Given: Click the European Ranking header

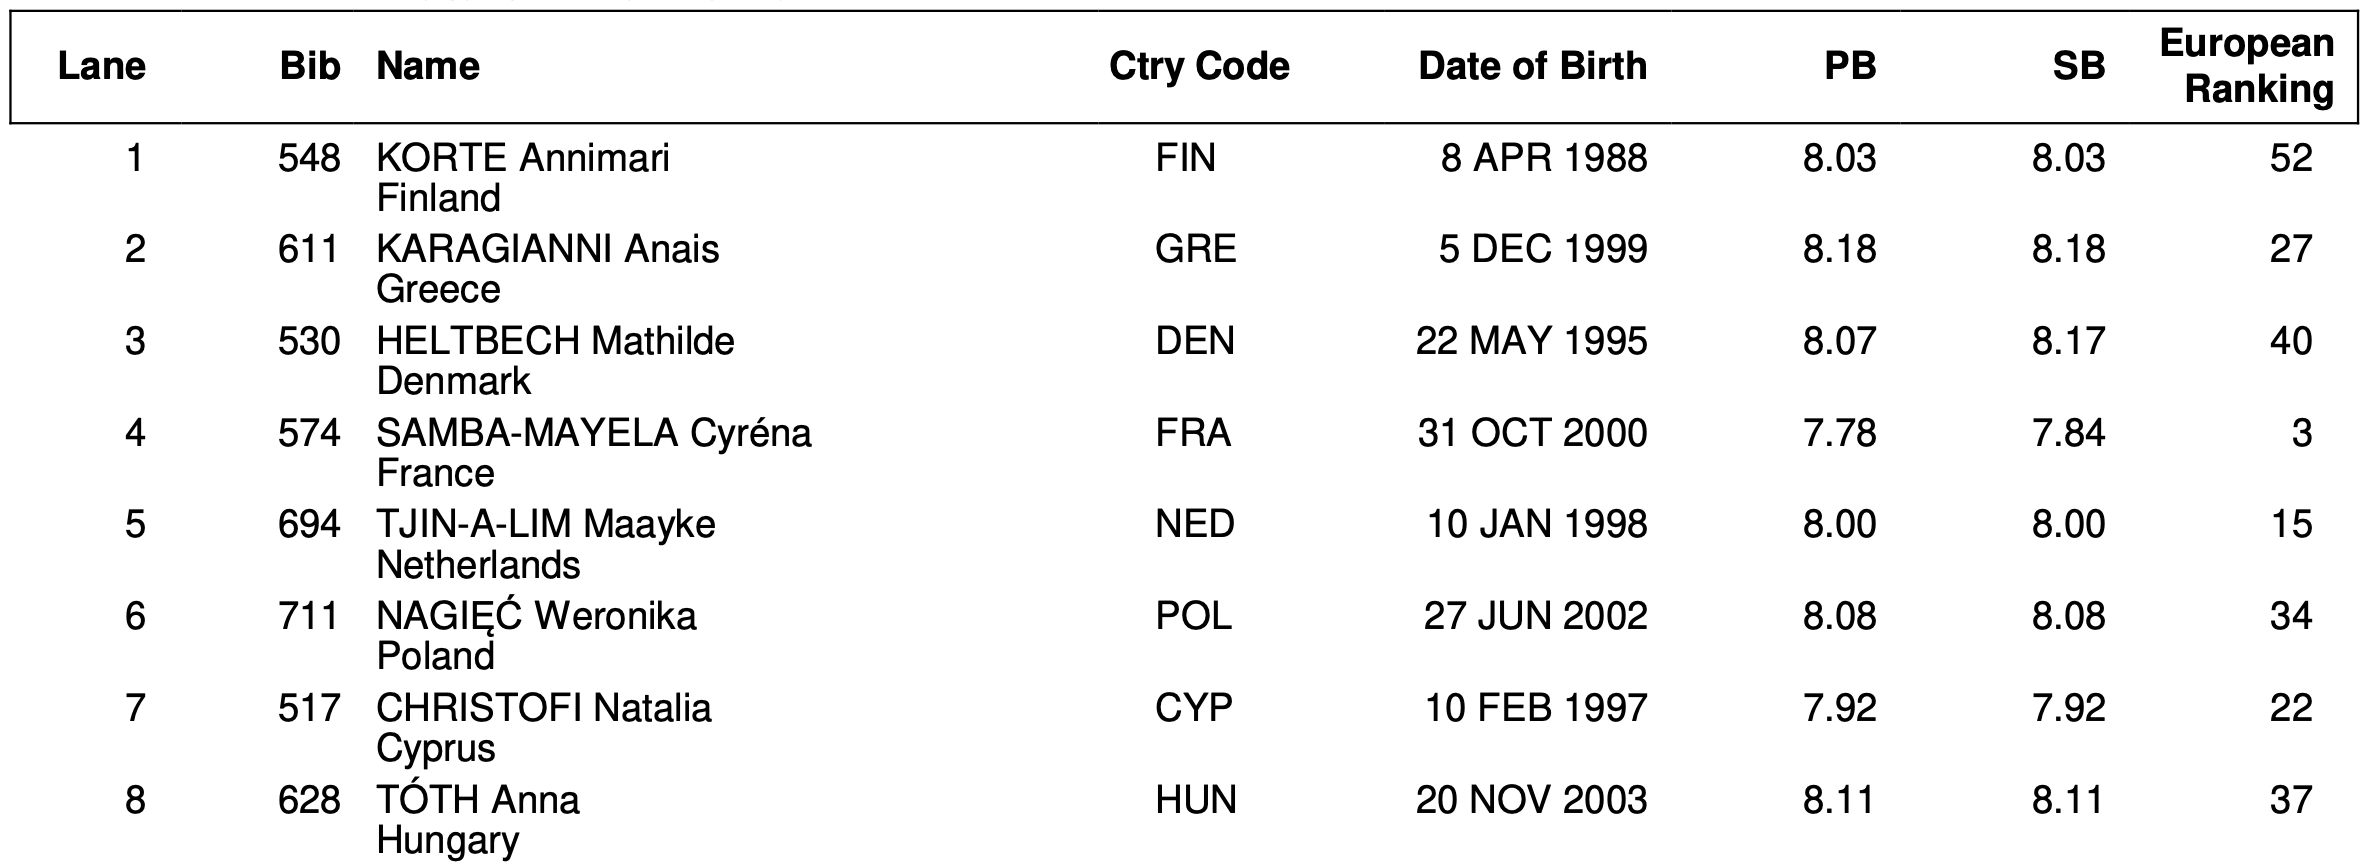Looking at the screenshot, I should 2246,66.
